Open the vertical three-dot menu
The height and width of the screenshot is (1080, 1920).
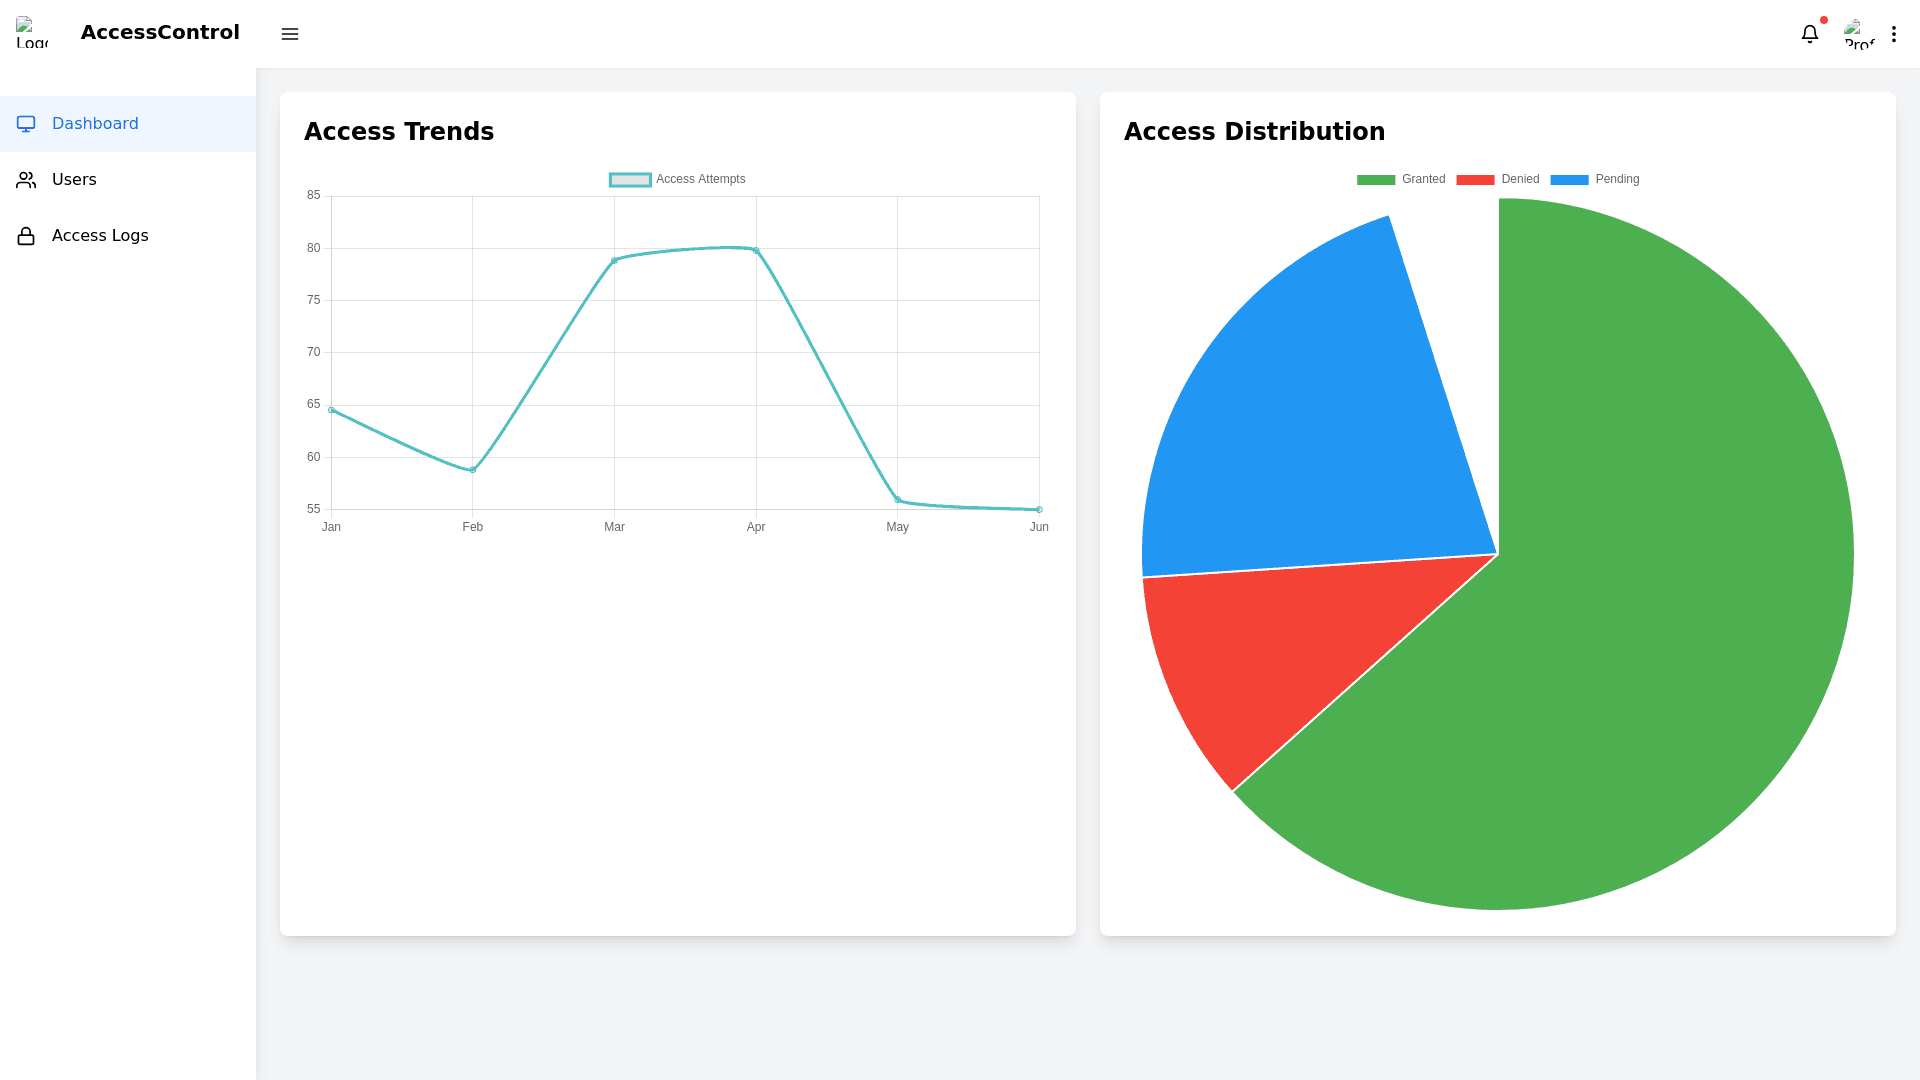[1893, 34]
